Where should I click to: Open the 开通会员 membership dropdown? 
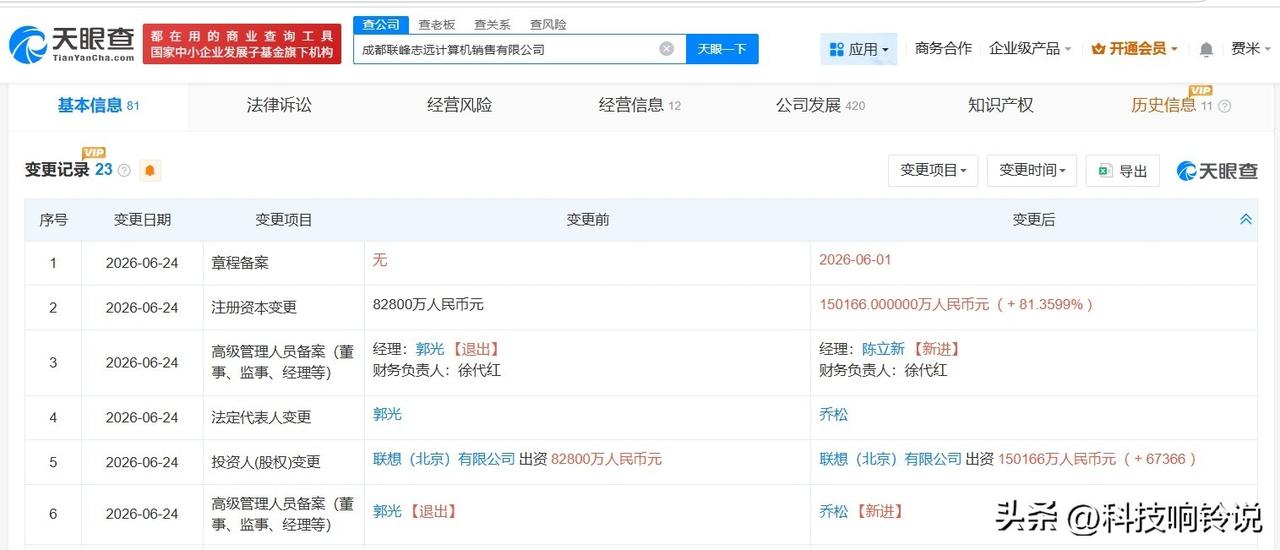[x=1134, y=48]
